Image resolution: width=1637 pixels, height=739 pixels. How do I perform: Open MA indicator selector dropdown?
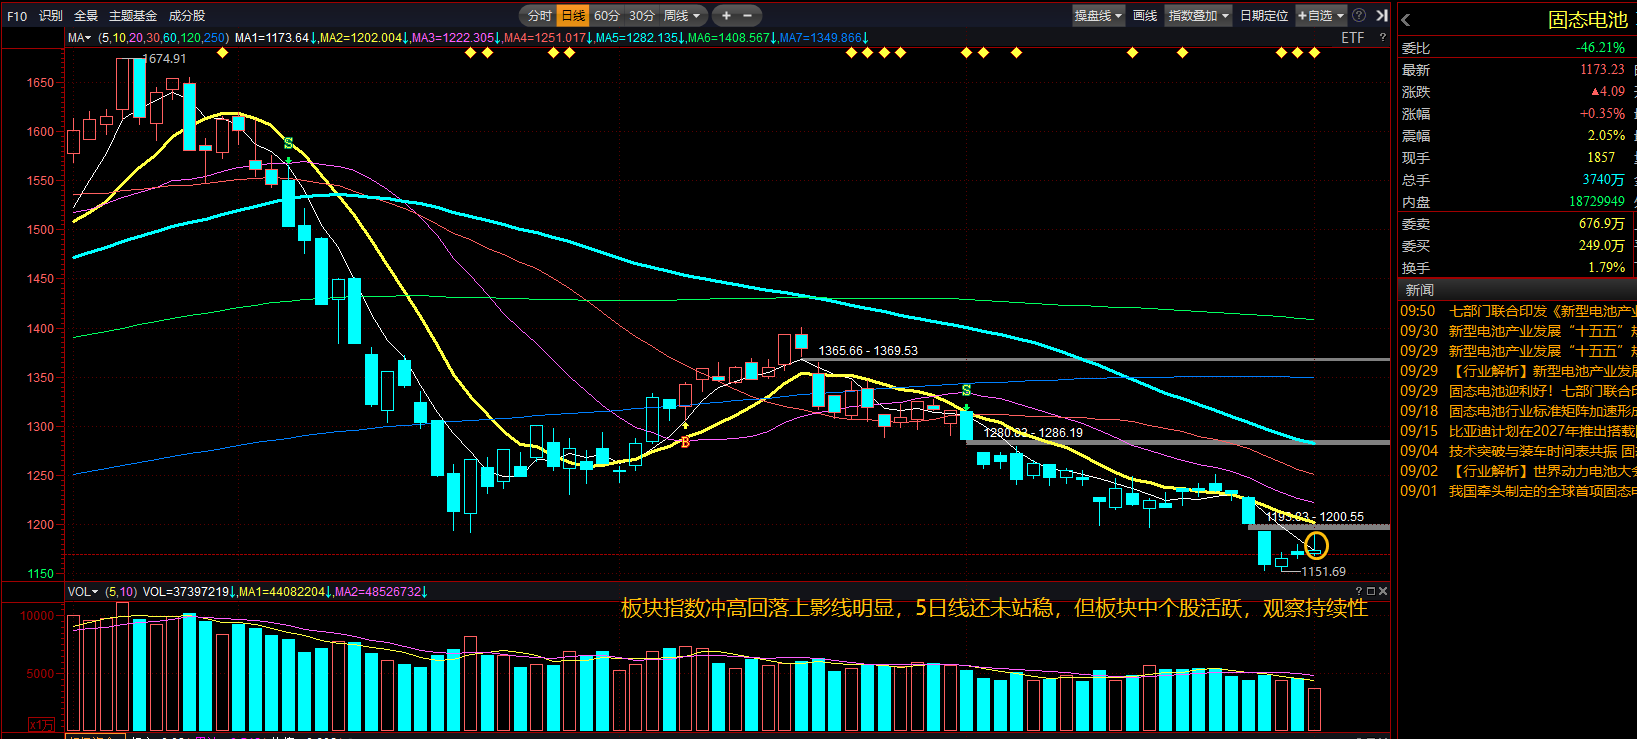(79, 38)
